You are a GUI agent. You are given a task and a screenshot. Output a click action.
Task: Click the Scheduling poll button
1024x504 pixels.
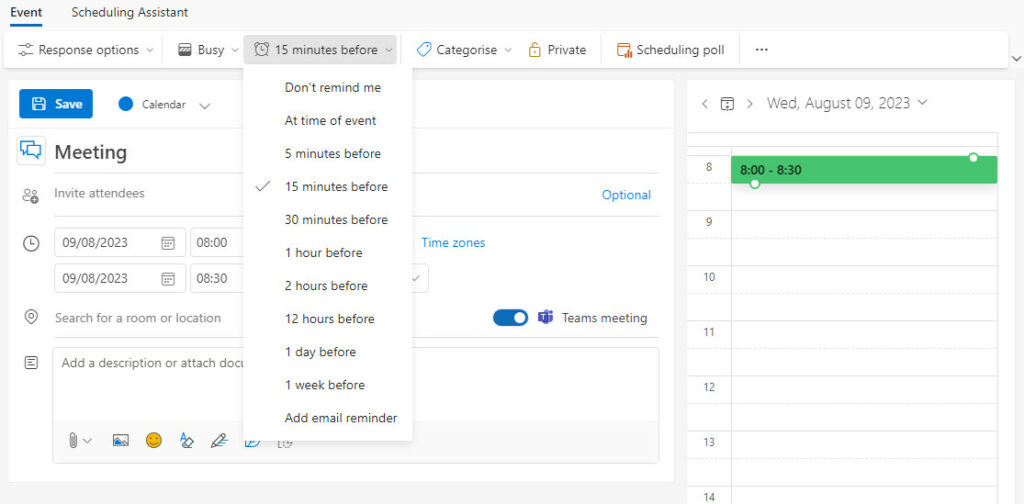(x=671, y=50)
